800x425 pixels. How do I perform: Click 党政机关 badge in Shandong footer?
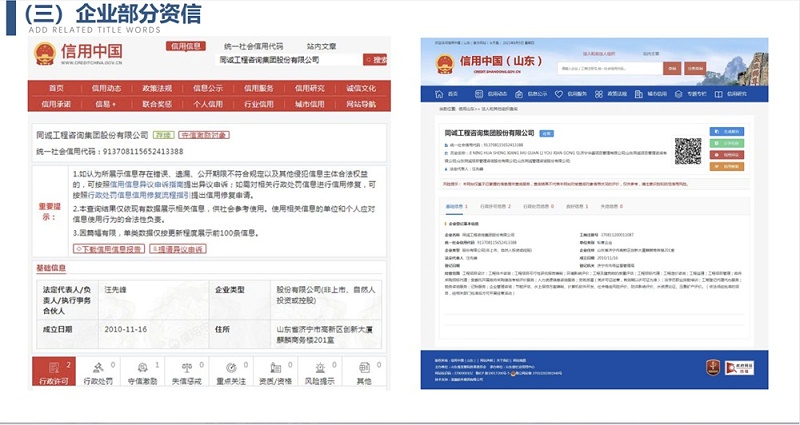pos(713,367)
